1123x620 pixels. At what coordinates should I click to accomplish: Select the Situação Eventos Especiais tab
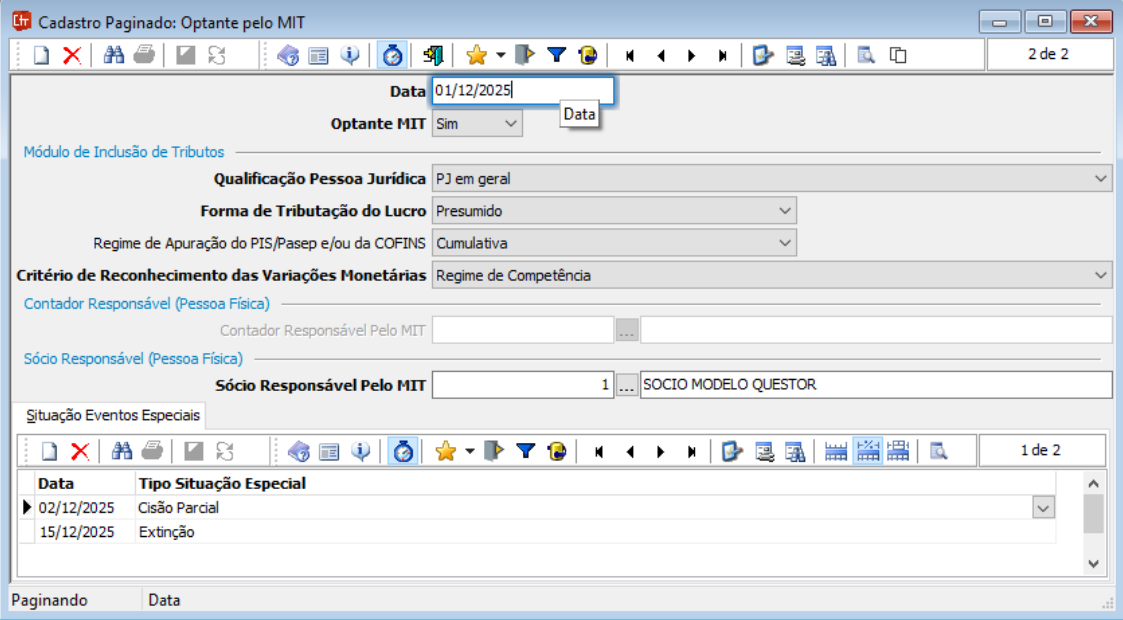pos(108,415)
